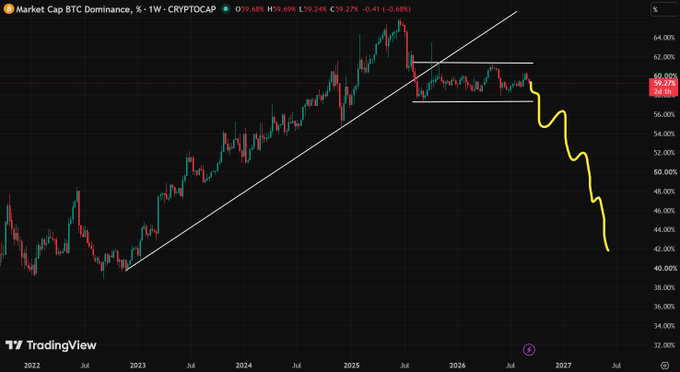Click the 46.00% price scale label
This screenshot has width=680, height=372.
[664, 210]
